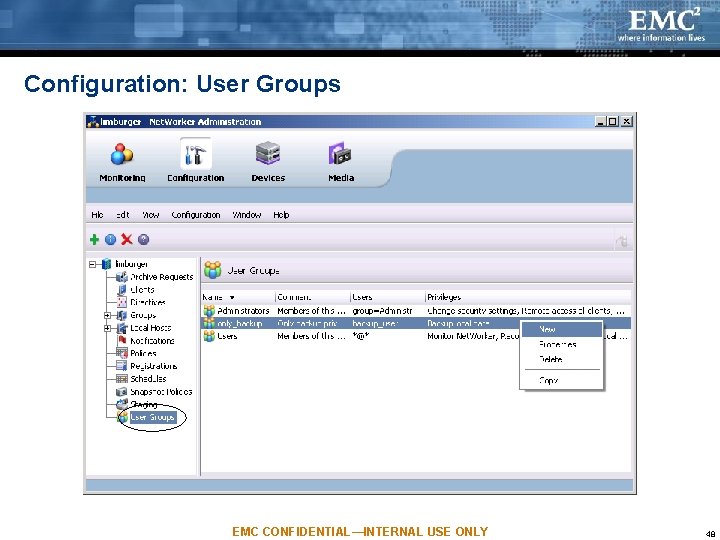Maximize the NetWorker Administration window
This screenshot has width=720, height=540.
pos(613,121)
